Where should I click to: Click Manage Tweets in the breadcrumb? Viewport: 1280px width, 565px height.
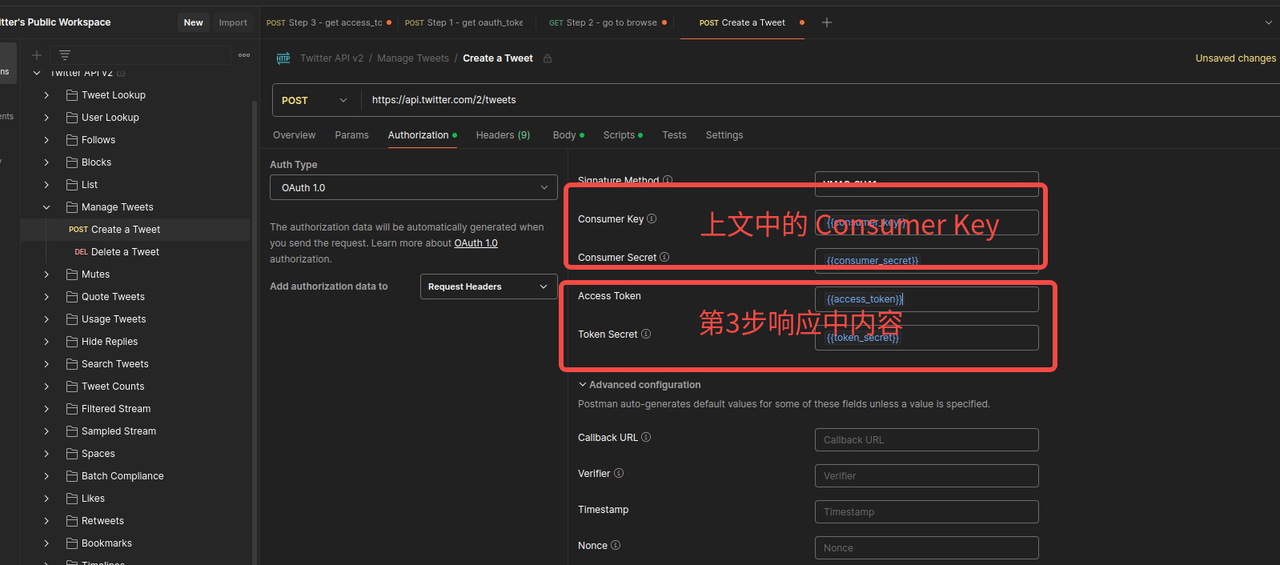point(413,58)
